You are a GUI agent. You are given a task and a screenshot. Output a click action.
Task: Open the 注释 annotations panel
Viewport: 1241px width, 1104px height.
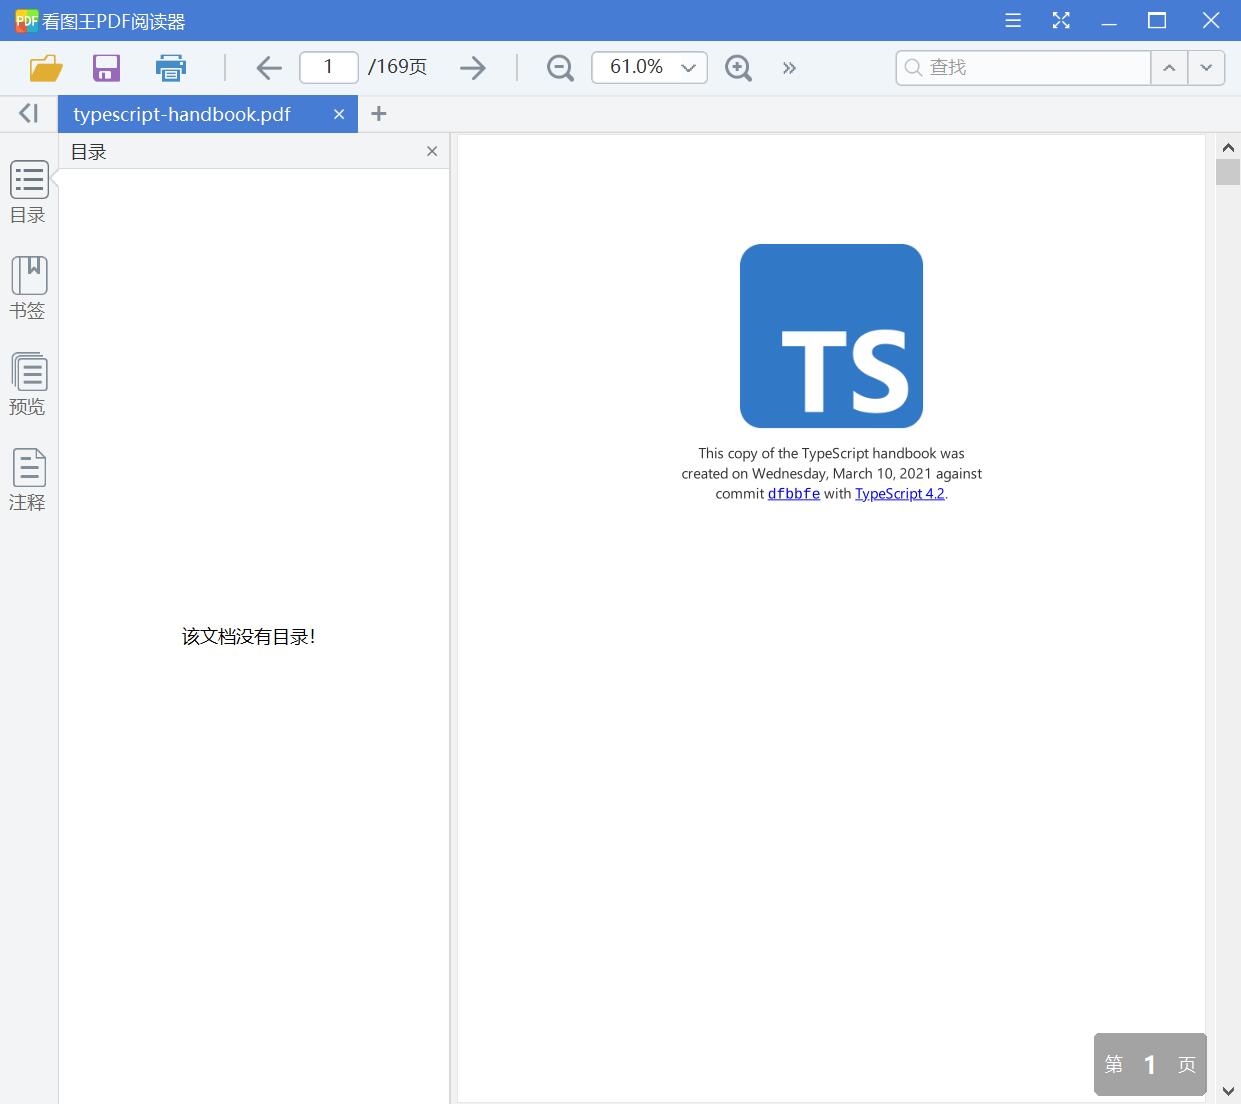pyautogui.click(x=28, y=479)
